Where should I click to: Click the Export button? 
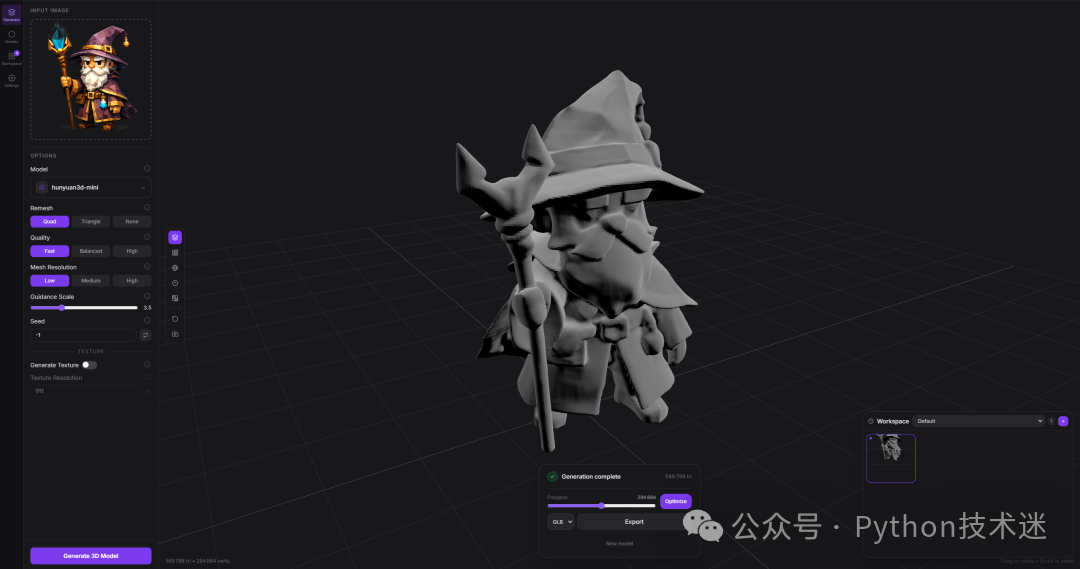point(634,521)
